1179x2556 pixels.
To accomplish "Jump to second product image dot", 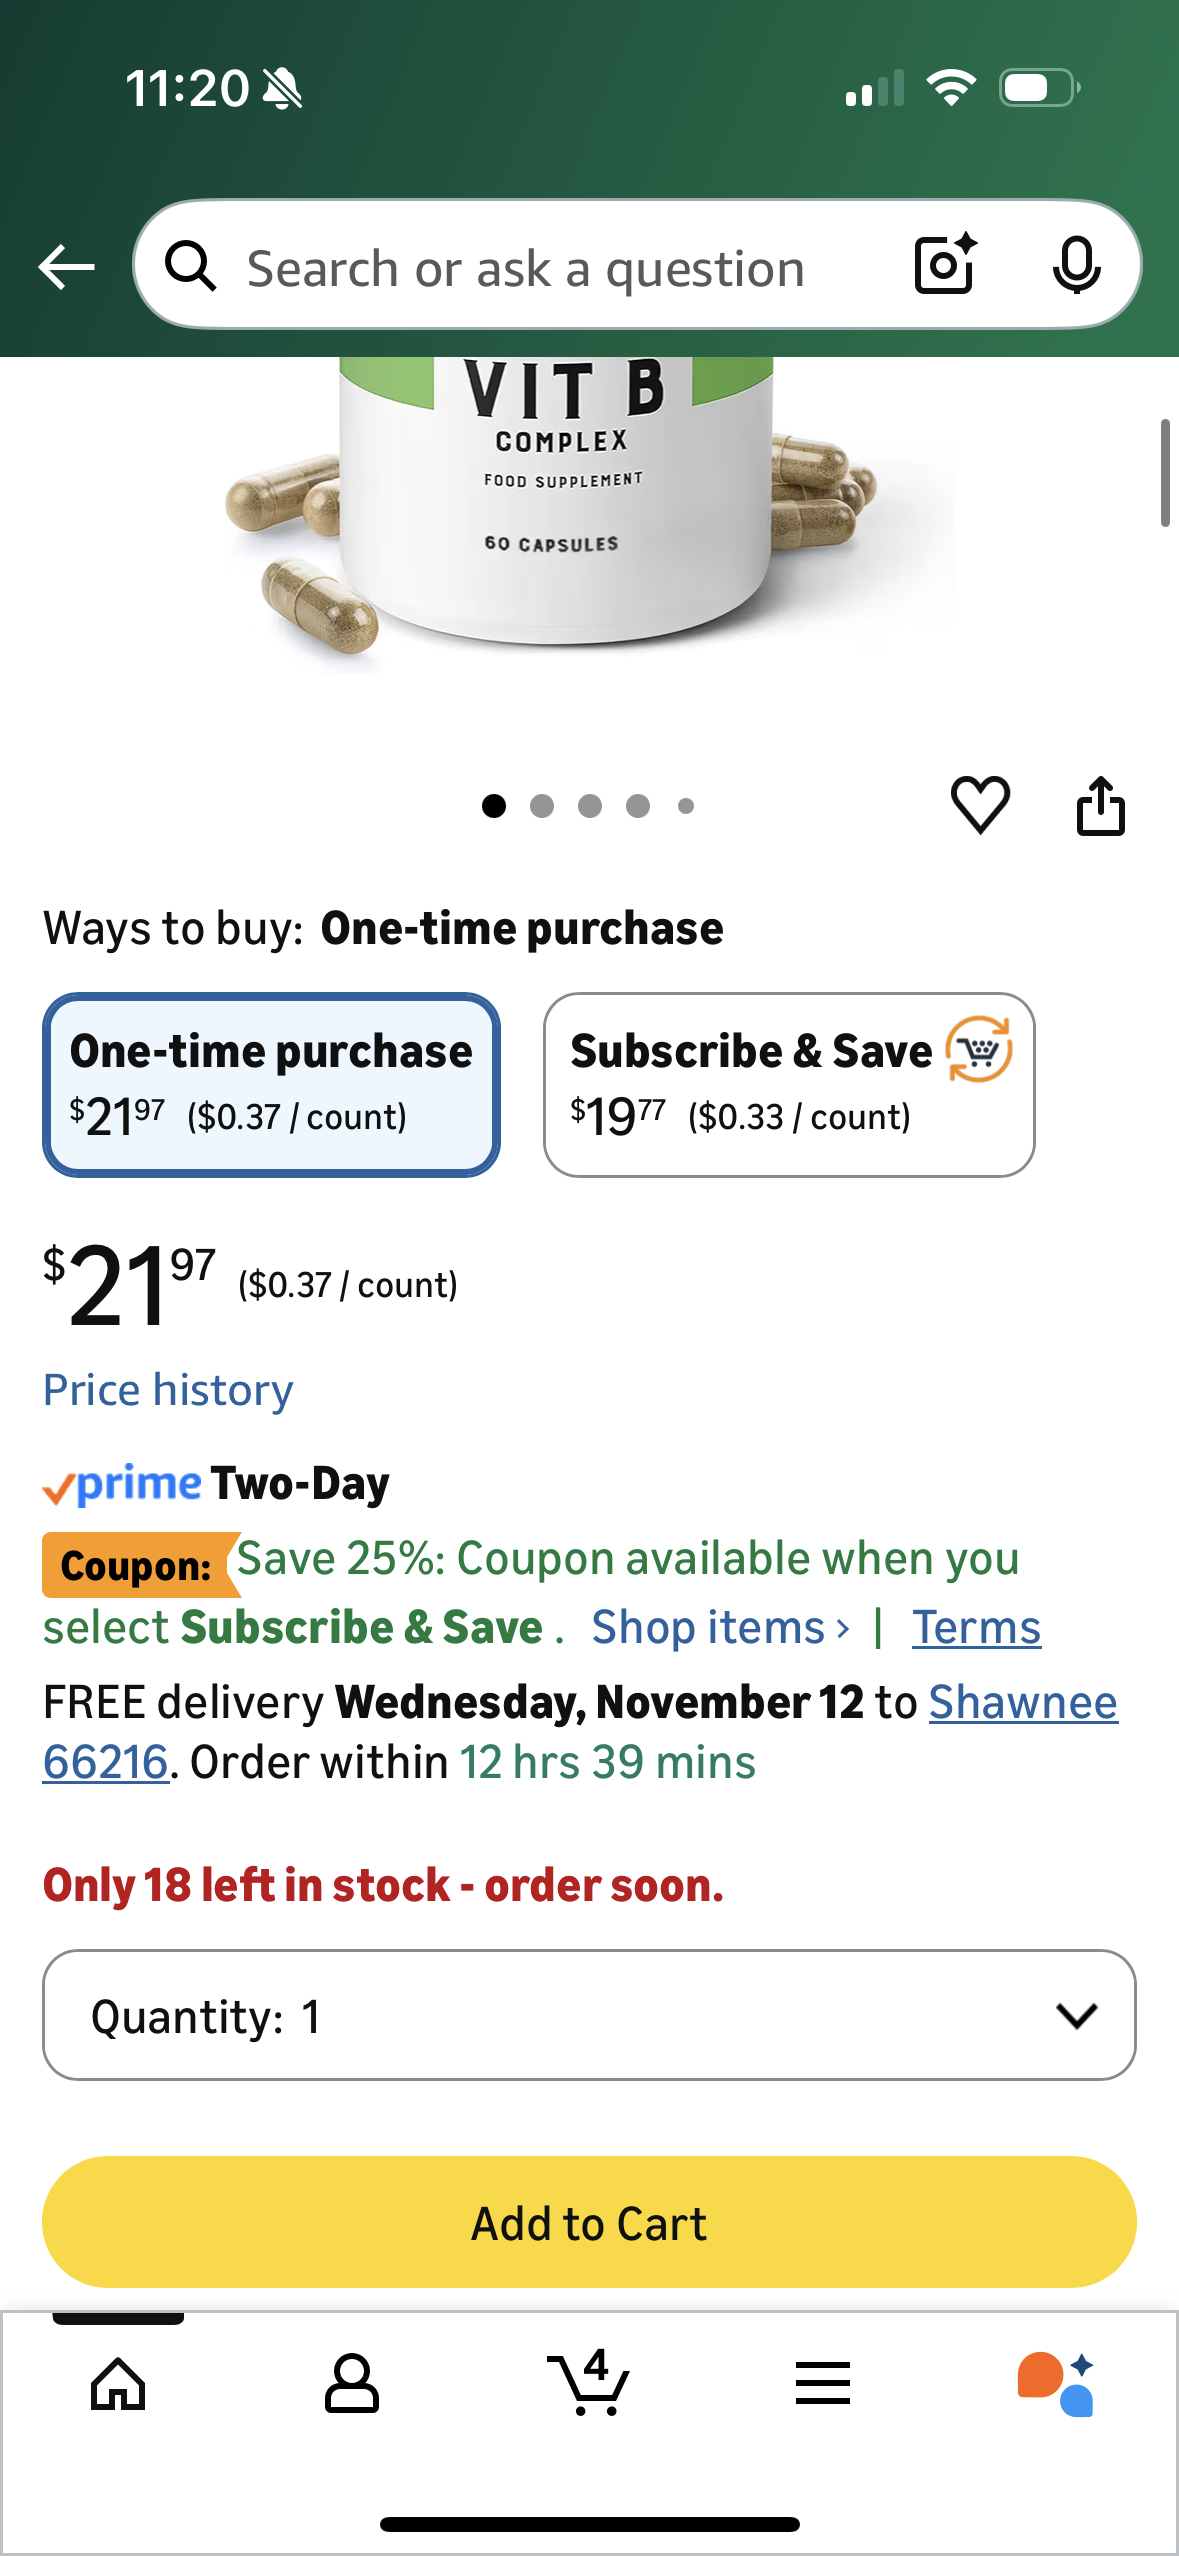I will coord(542,806).
